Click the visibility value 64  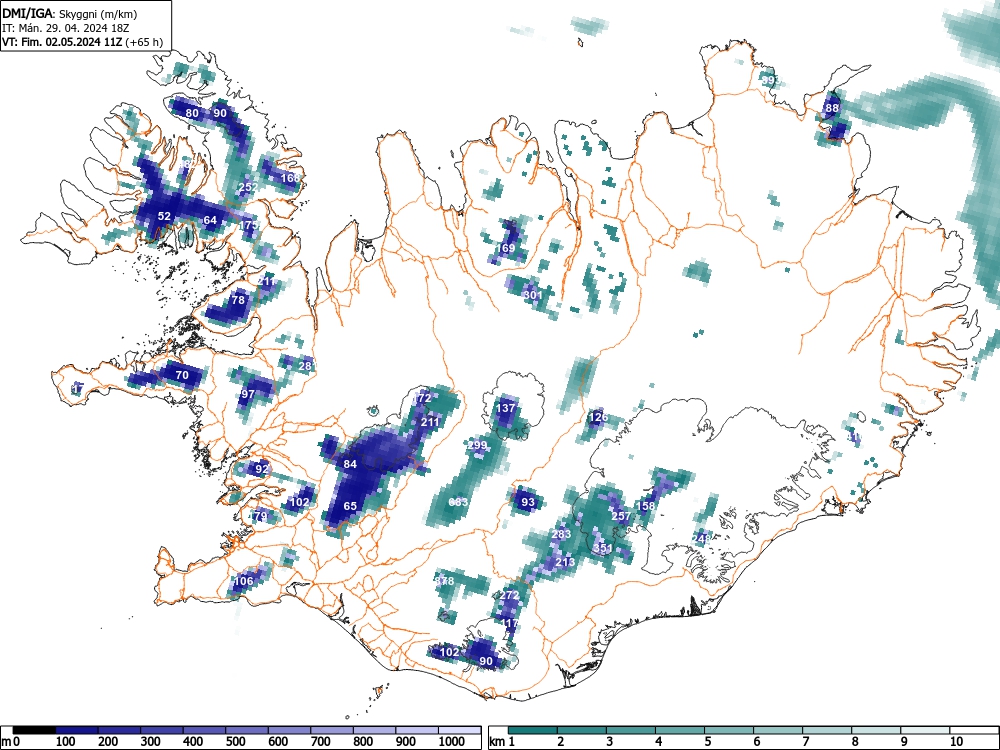tap(210, 220)
